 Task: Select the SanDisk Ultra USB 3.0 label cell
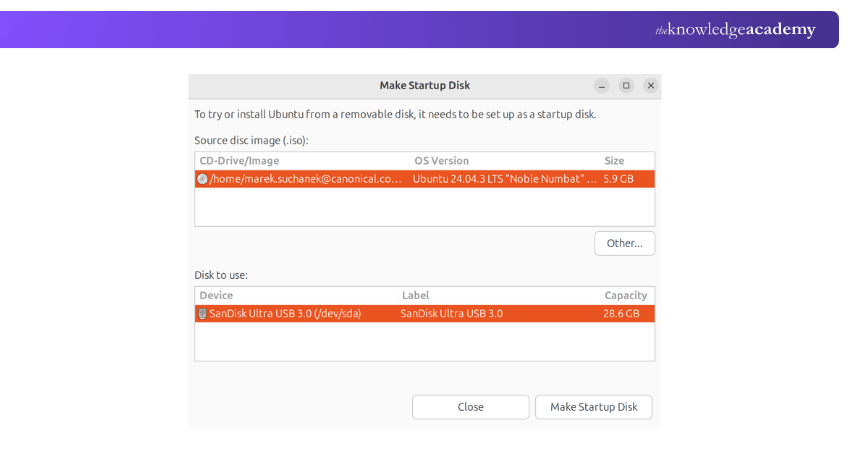pyautogui.click(x=452, y=313)
